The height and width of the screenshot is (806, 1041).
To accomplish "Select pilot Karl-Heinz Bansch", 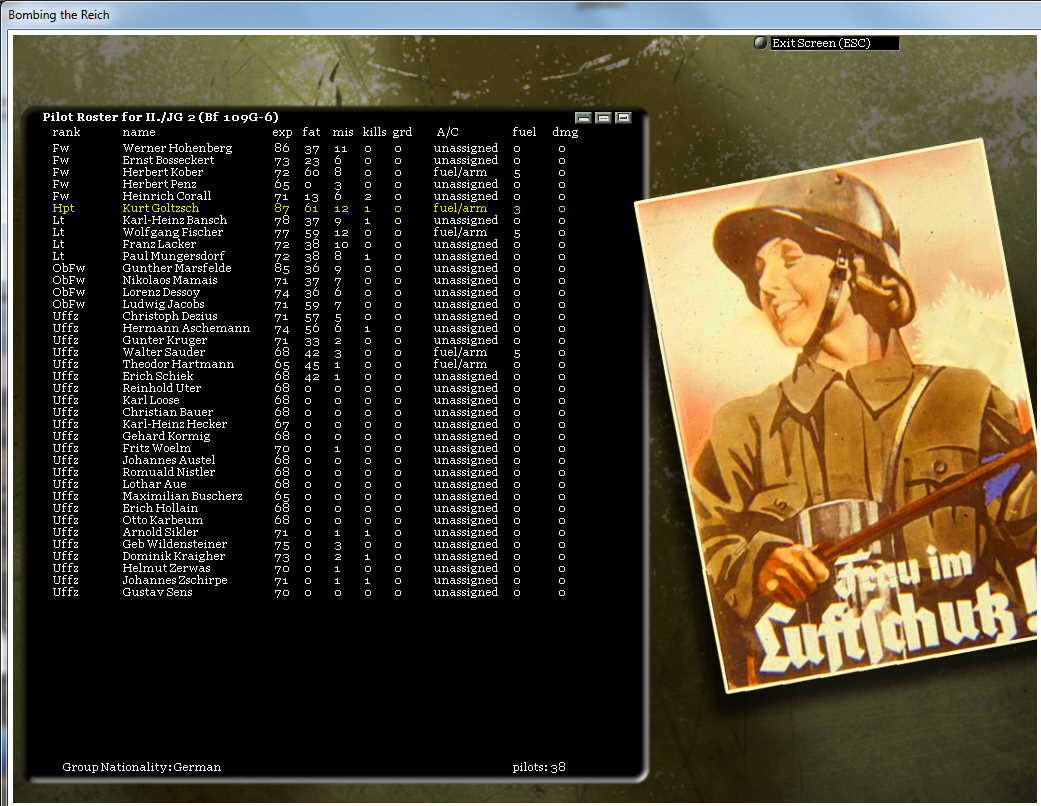I will [x=175, y=220].
